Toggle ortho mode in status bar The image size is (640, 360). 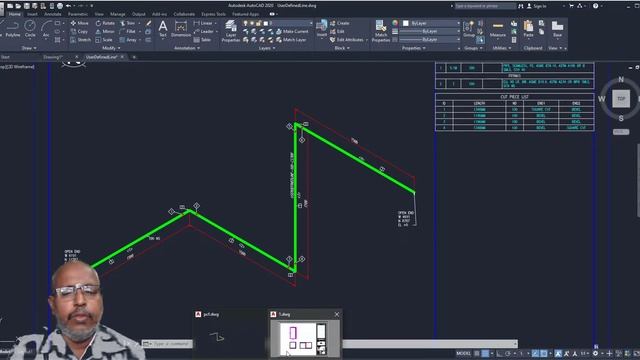(500, 353)
